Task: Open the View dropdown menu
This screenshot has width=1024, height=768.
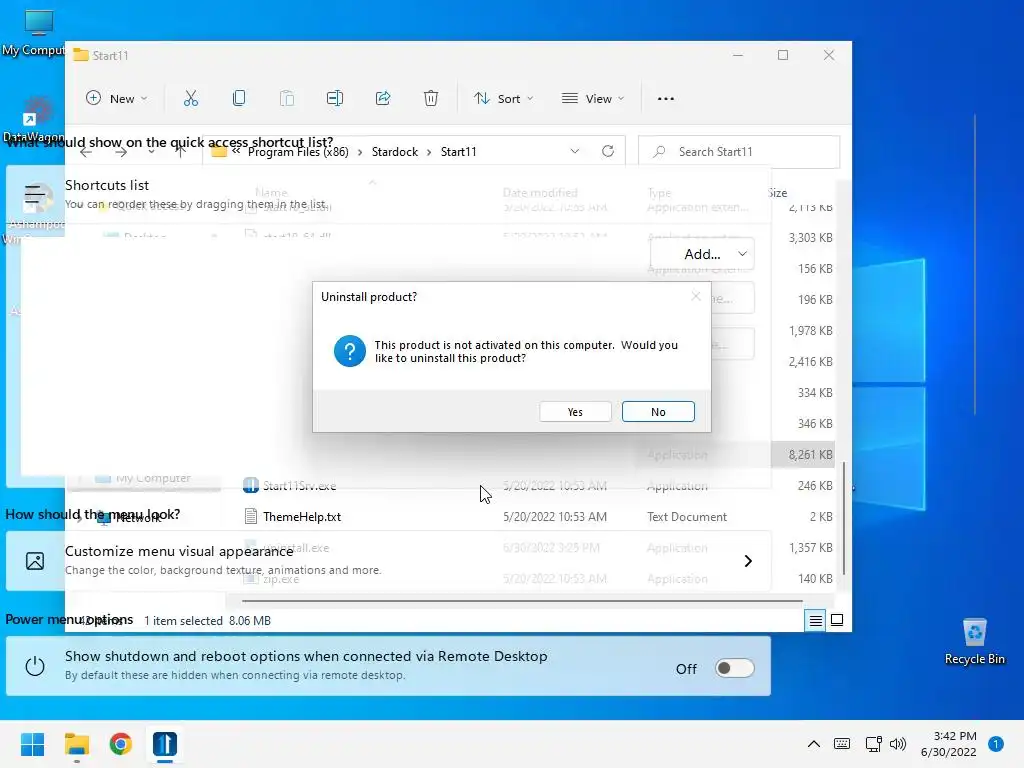Action: (593, 99)
